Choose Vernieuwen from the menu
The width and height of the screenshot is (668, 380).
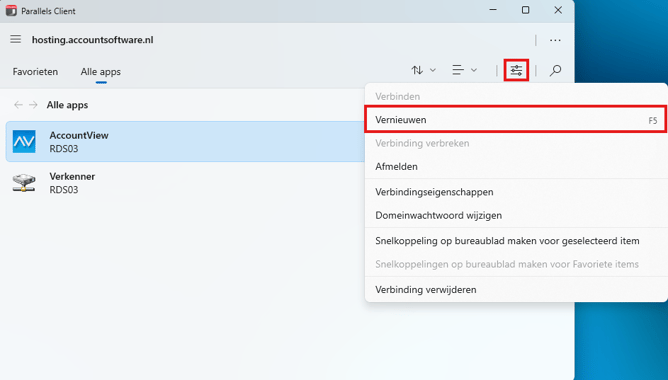point(516,120)
